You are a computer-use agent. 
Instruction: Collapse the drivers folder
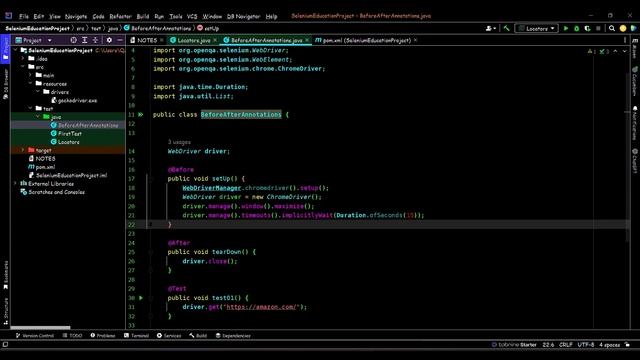(x=38, y=92)
